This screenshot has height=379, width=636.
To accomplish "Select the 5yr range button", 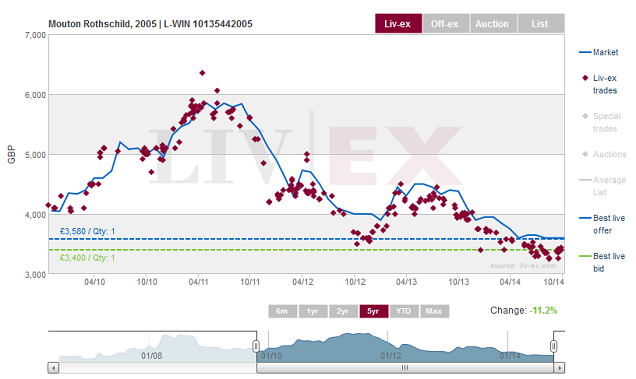I will [x=374, y=311].
